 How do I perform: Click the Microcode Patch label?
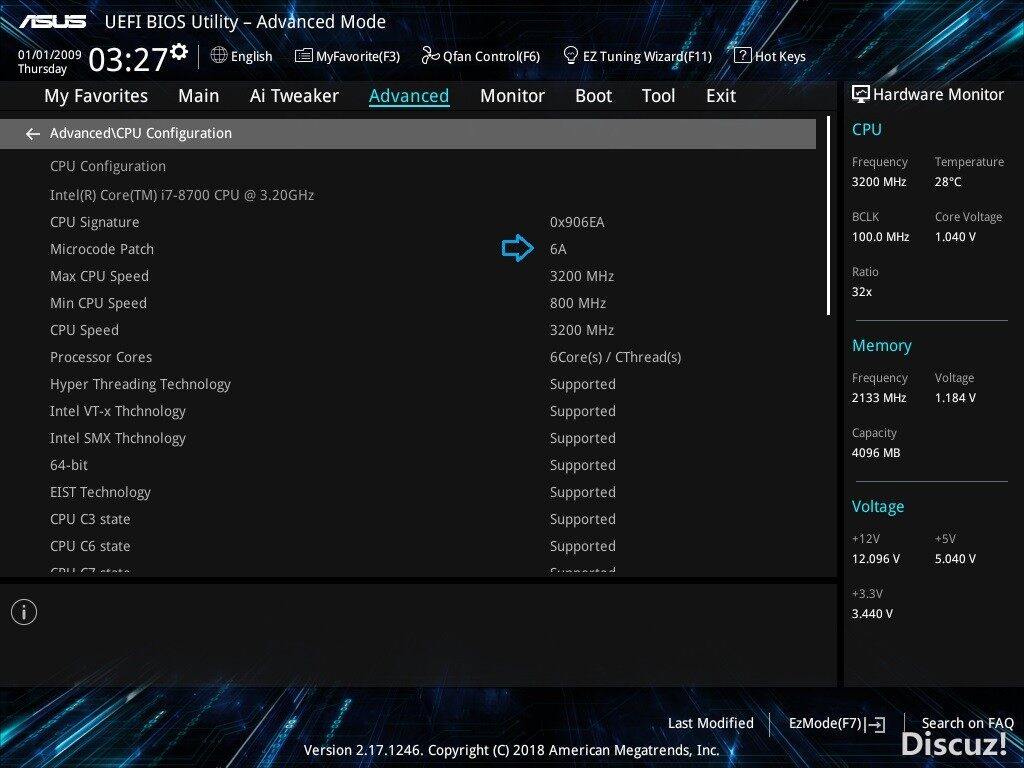[102, 249]
